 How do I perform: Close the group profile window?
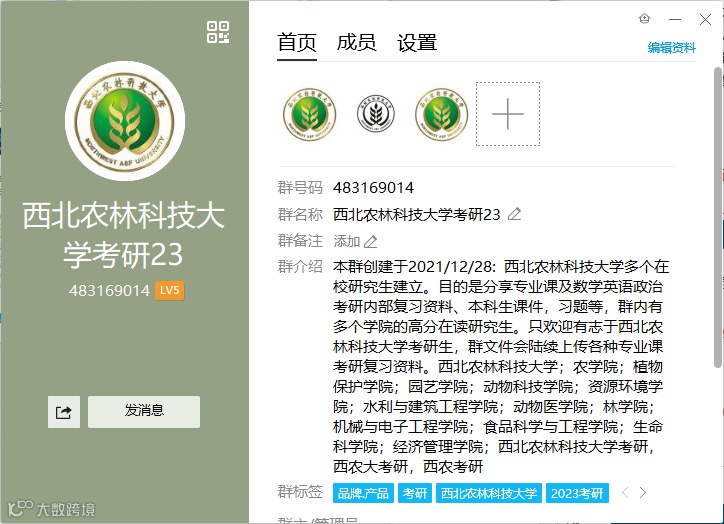point(705,19)
